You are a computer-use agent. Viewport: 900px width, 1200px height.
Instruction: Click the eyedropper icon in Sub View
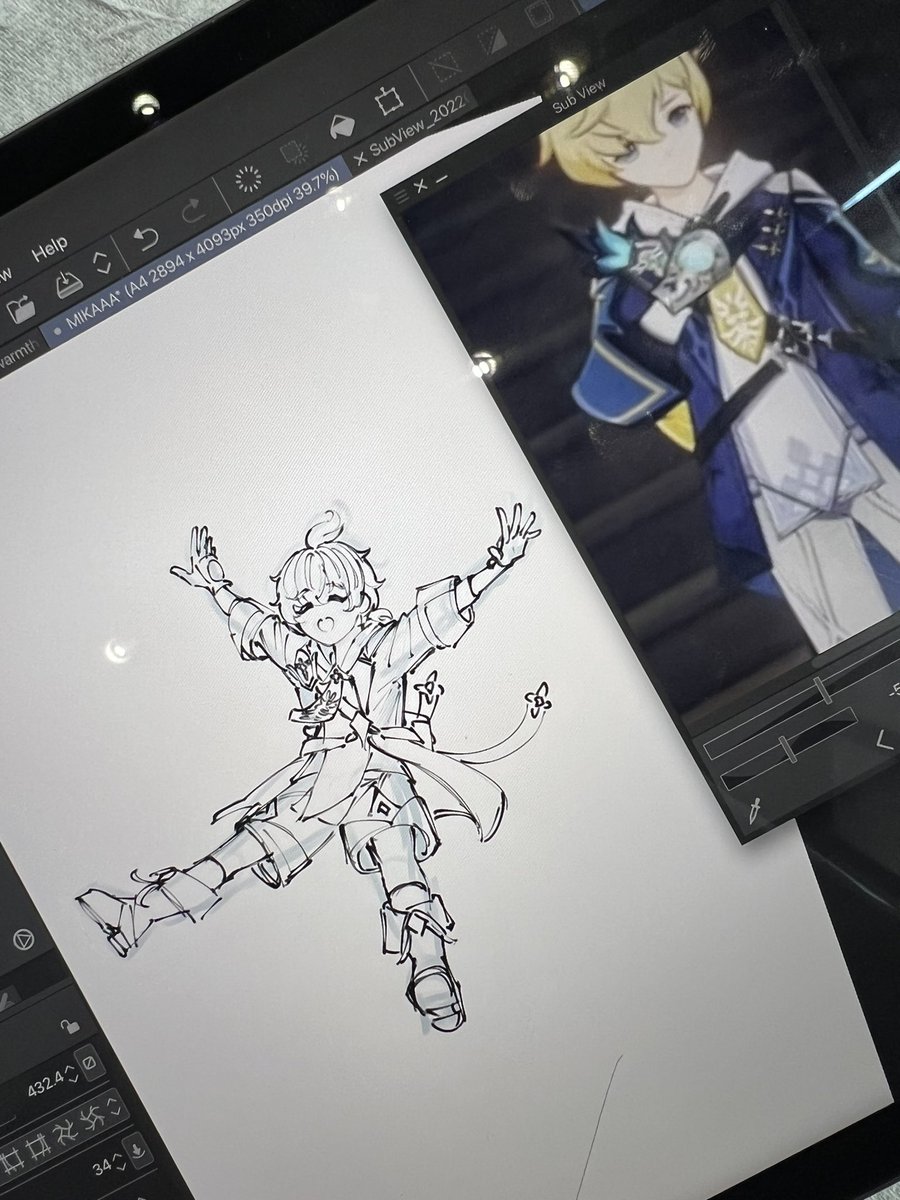(753, 811)
